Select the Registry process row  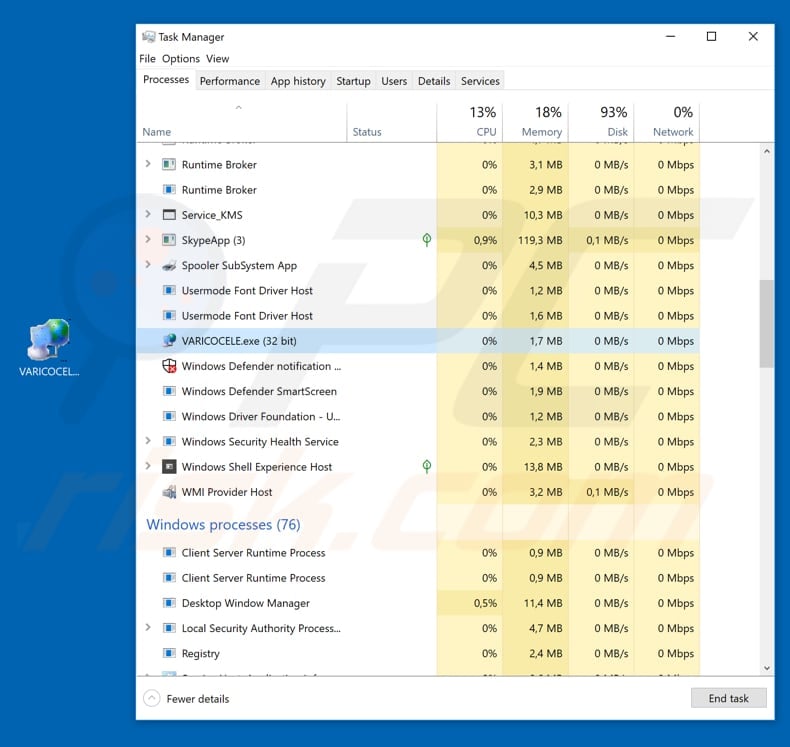418,653
